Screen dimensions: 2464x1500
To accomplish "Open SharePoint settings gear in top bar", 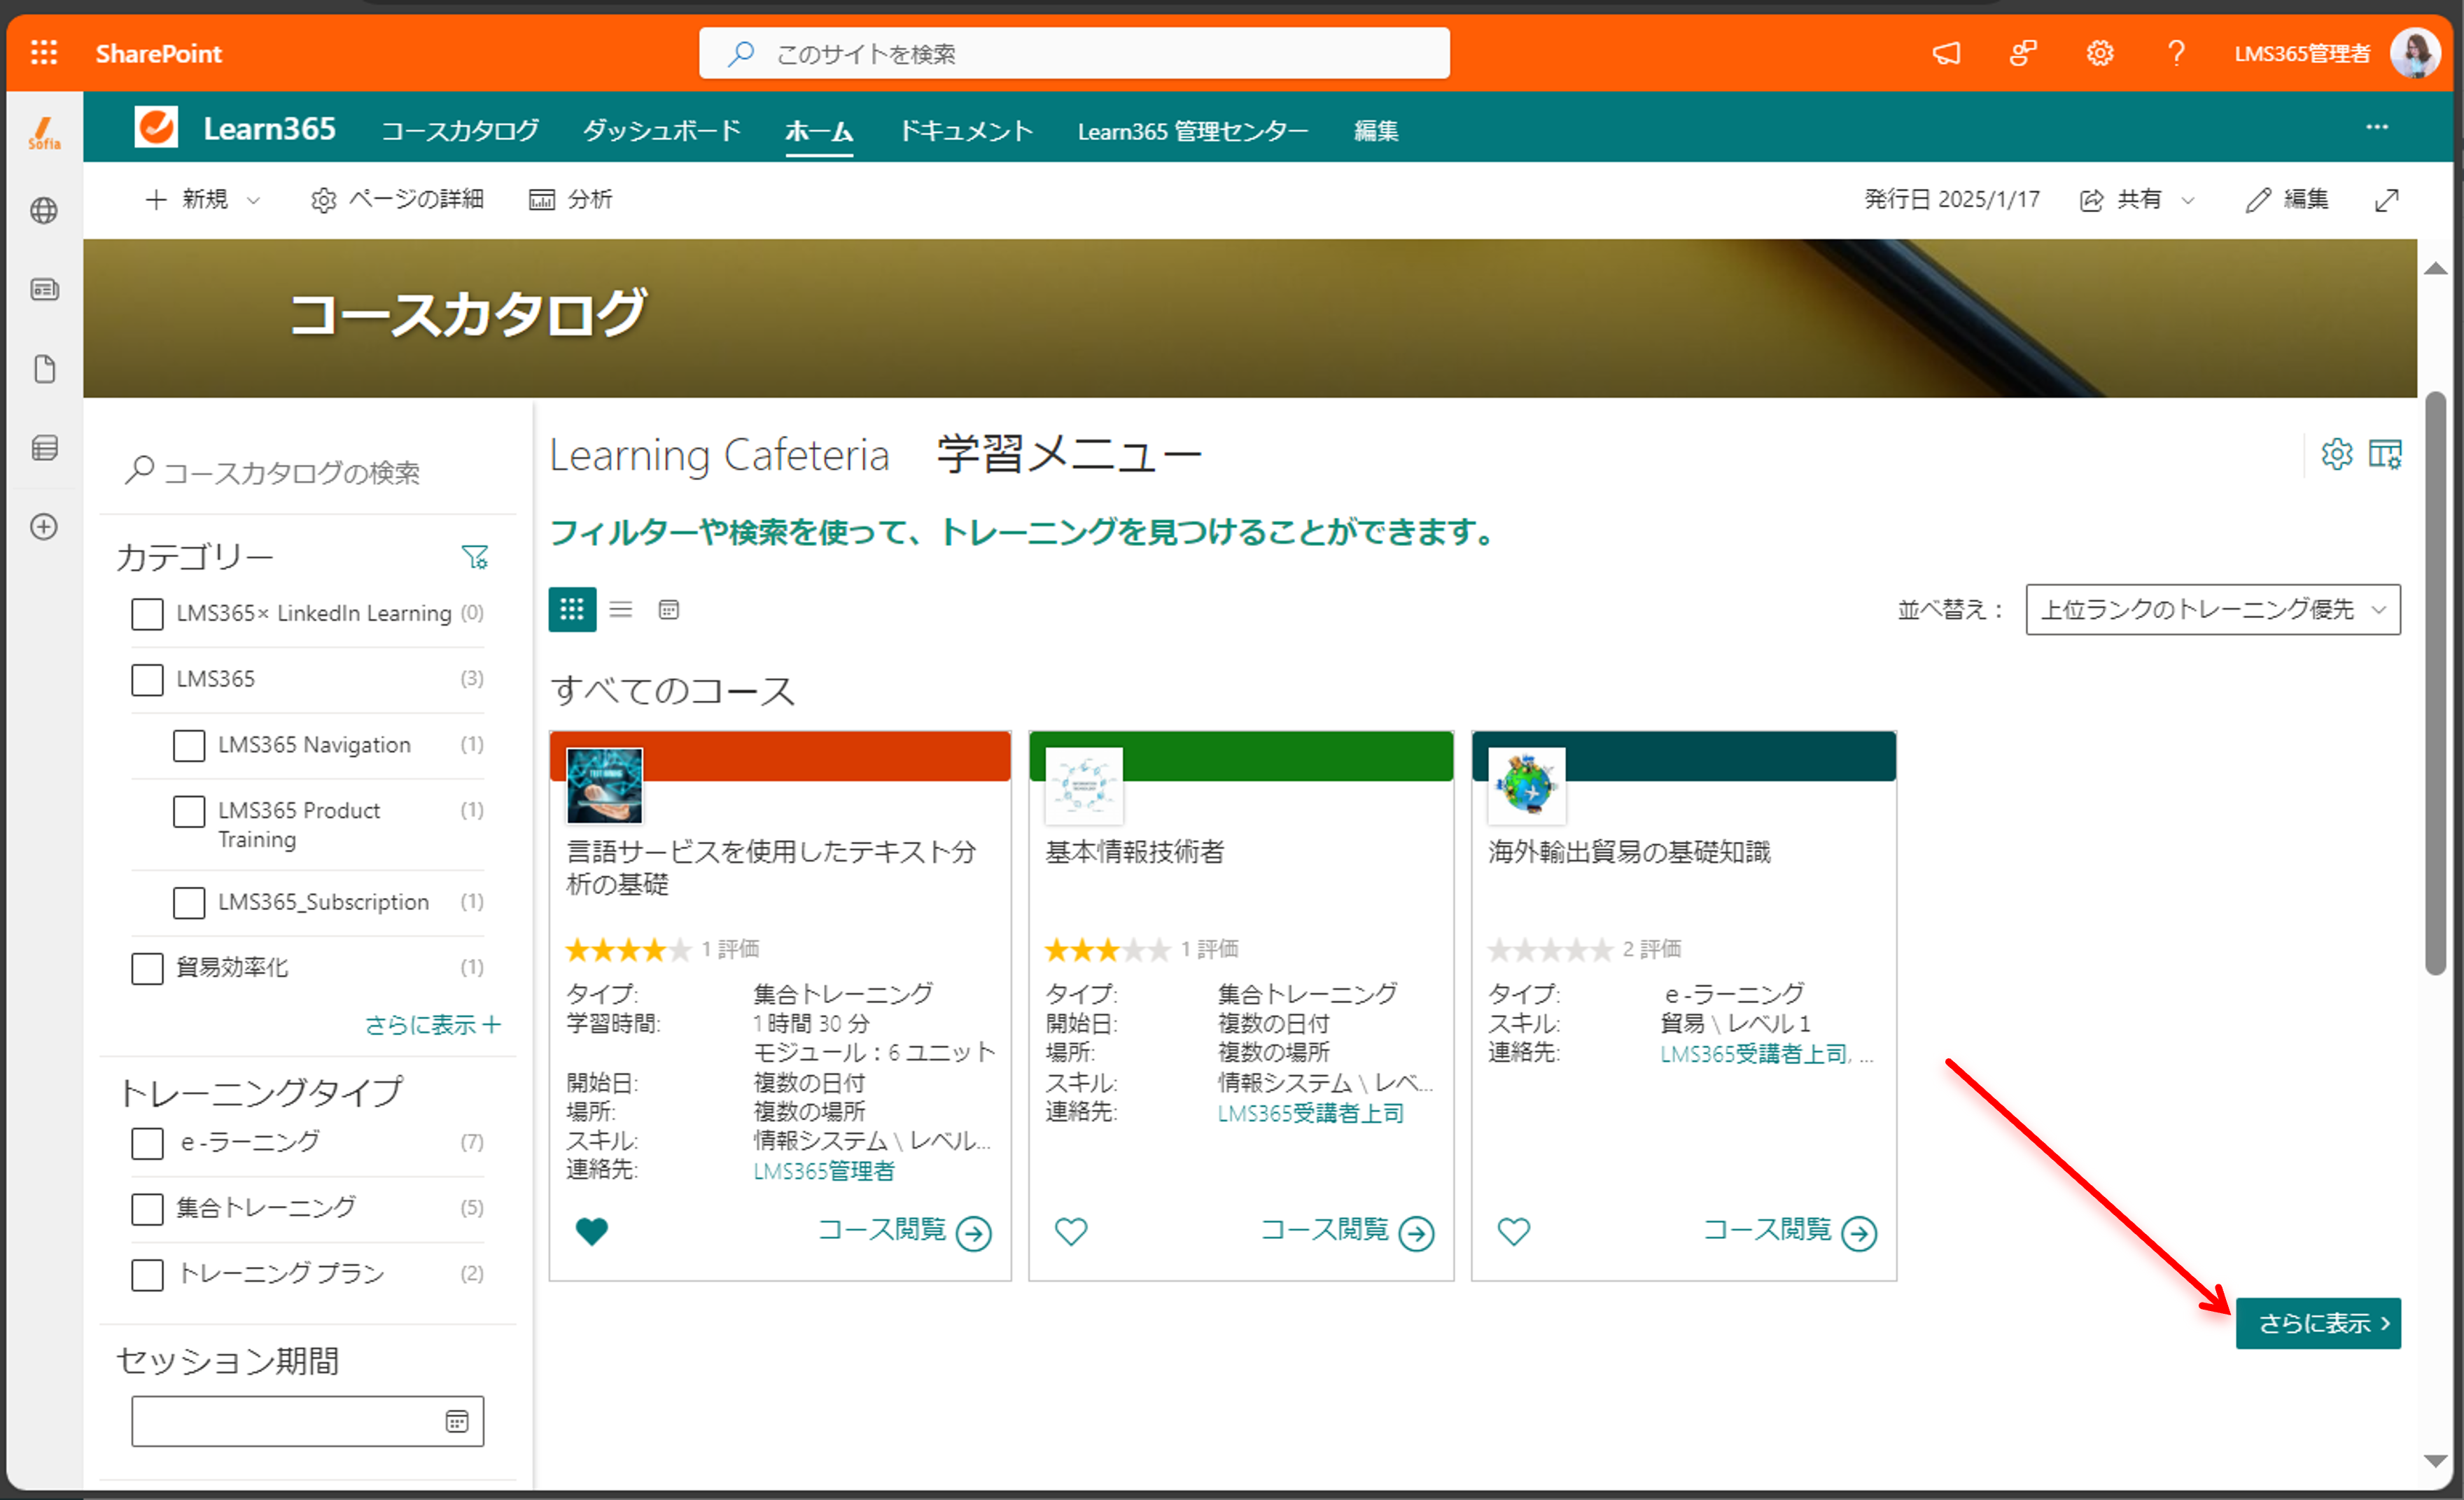I will [x=2100, y=53].
